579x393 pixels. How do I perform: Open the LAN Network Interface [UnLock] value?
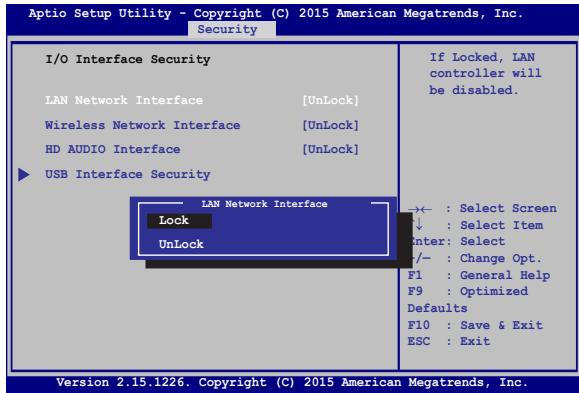tap(330, 100)
